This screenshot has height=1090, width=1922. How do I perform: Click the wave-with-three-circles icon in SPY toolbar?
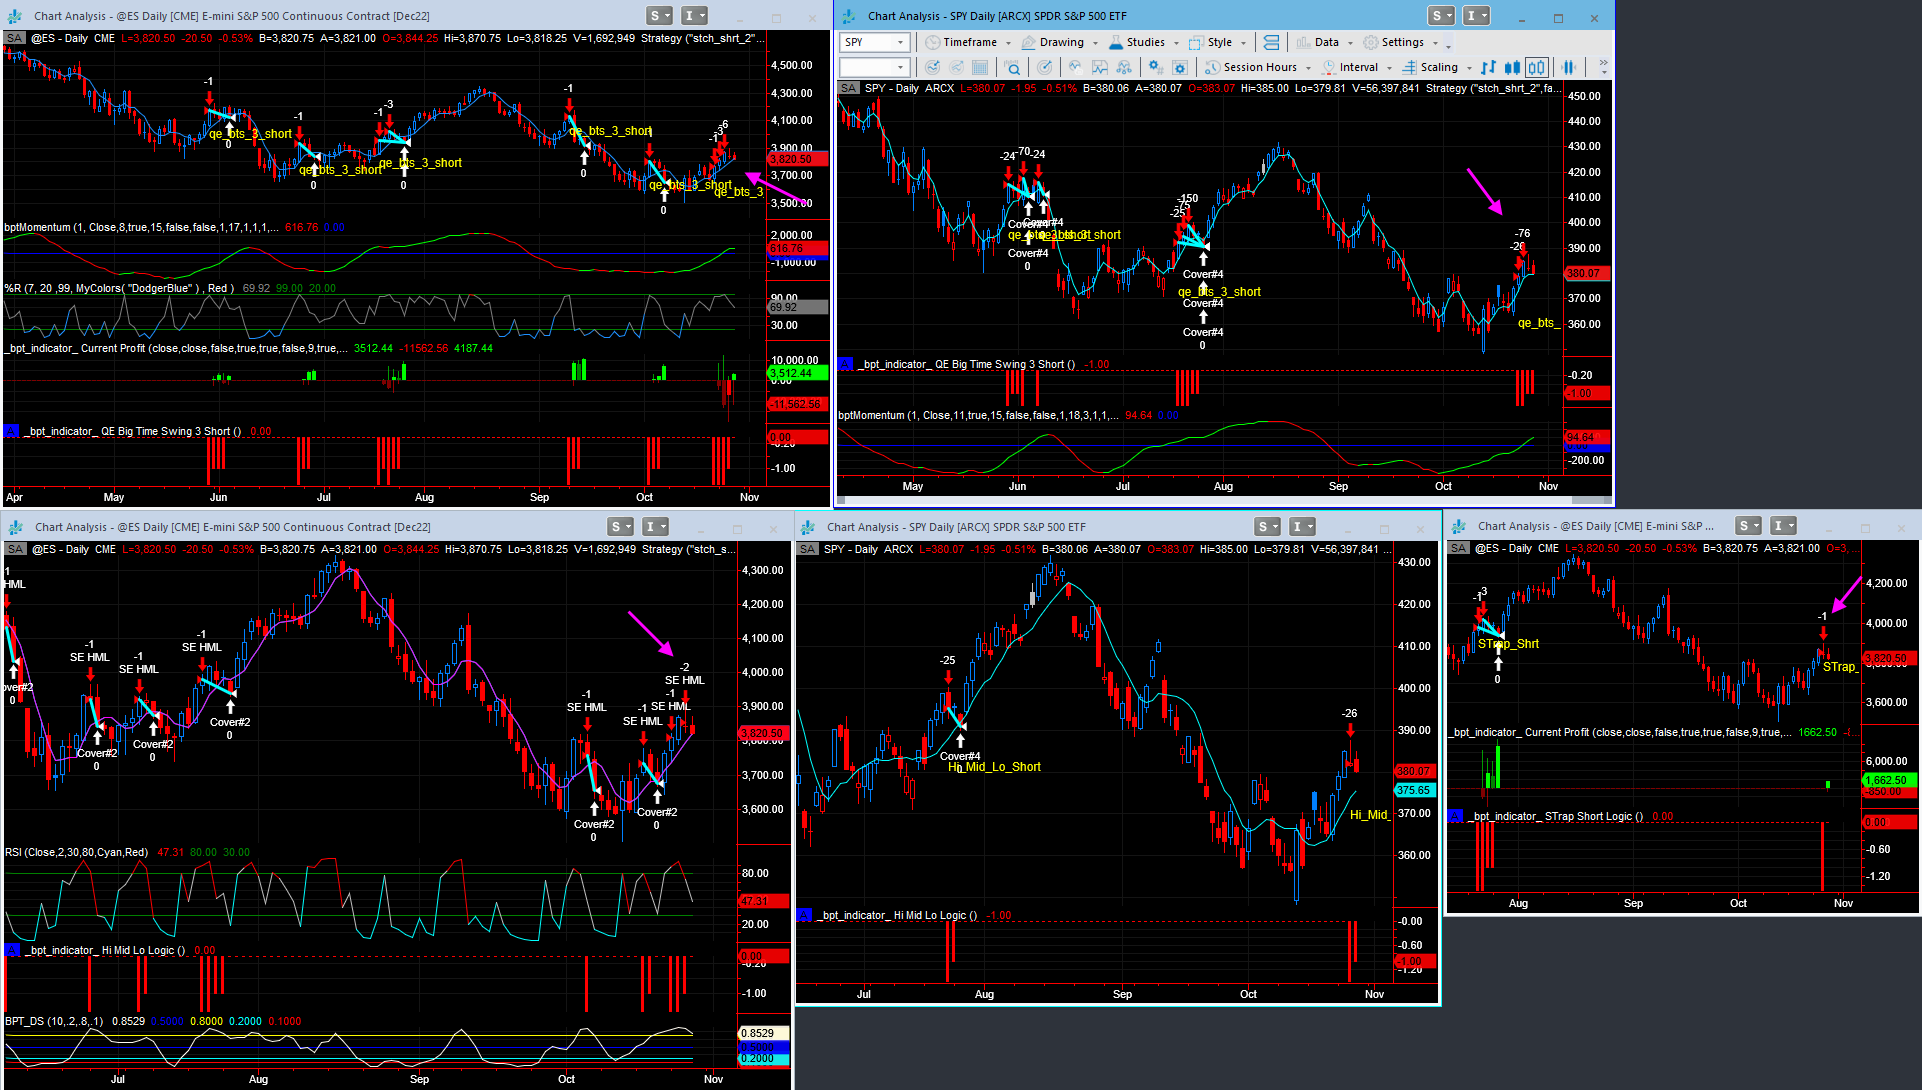coord(1124,67)
